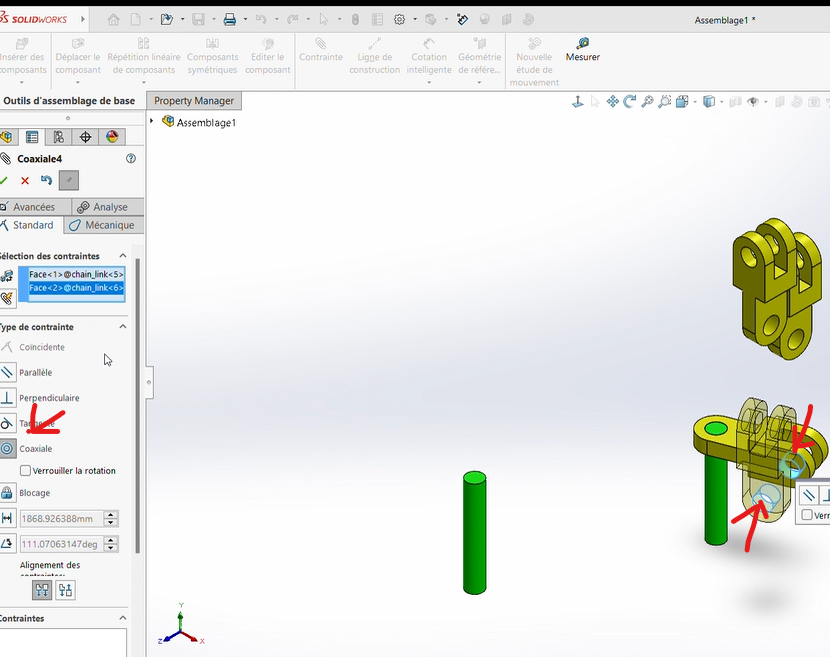Image resolution: width=830 pixels, height=657 pixels.
Task: Click the distance value field 1868.926388mm
Action: [61, 519]
